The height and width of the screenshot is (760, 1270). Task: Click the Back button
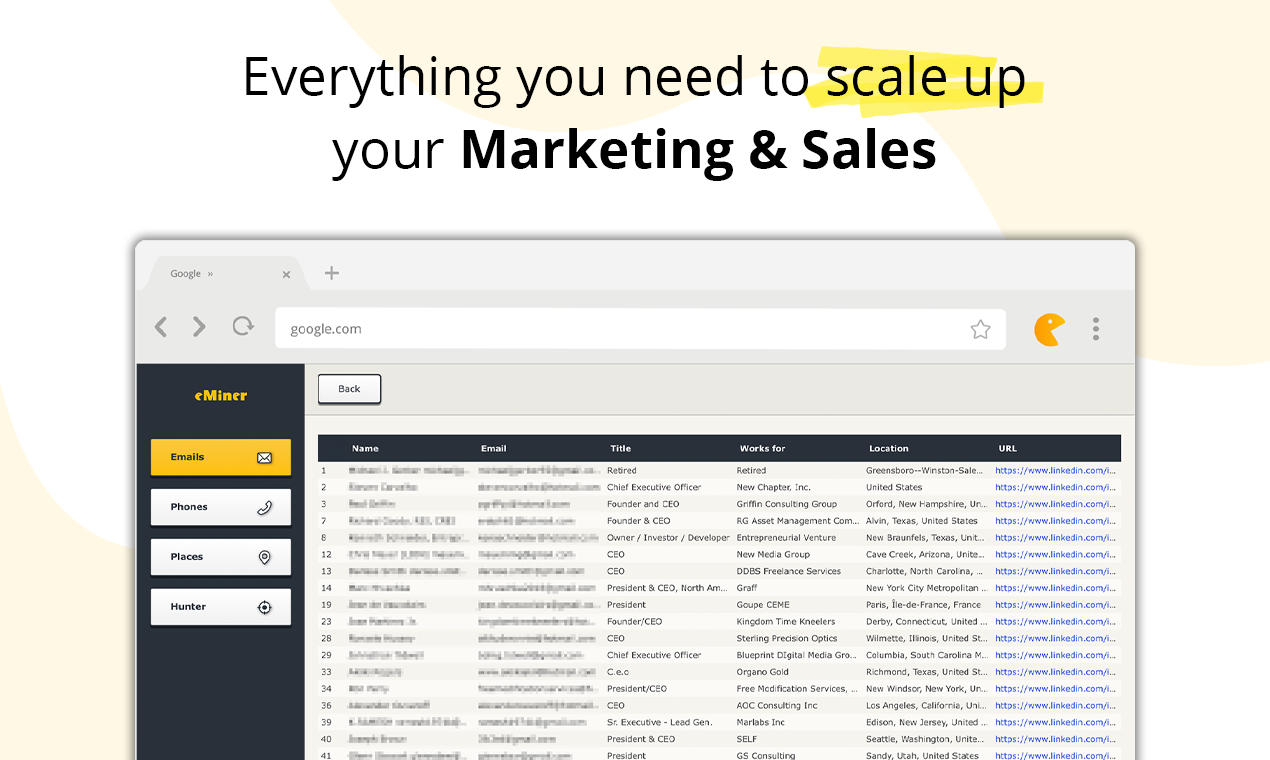click(349, 389)
